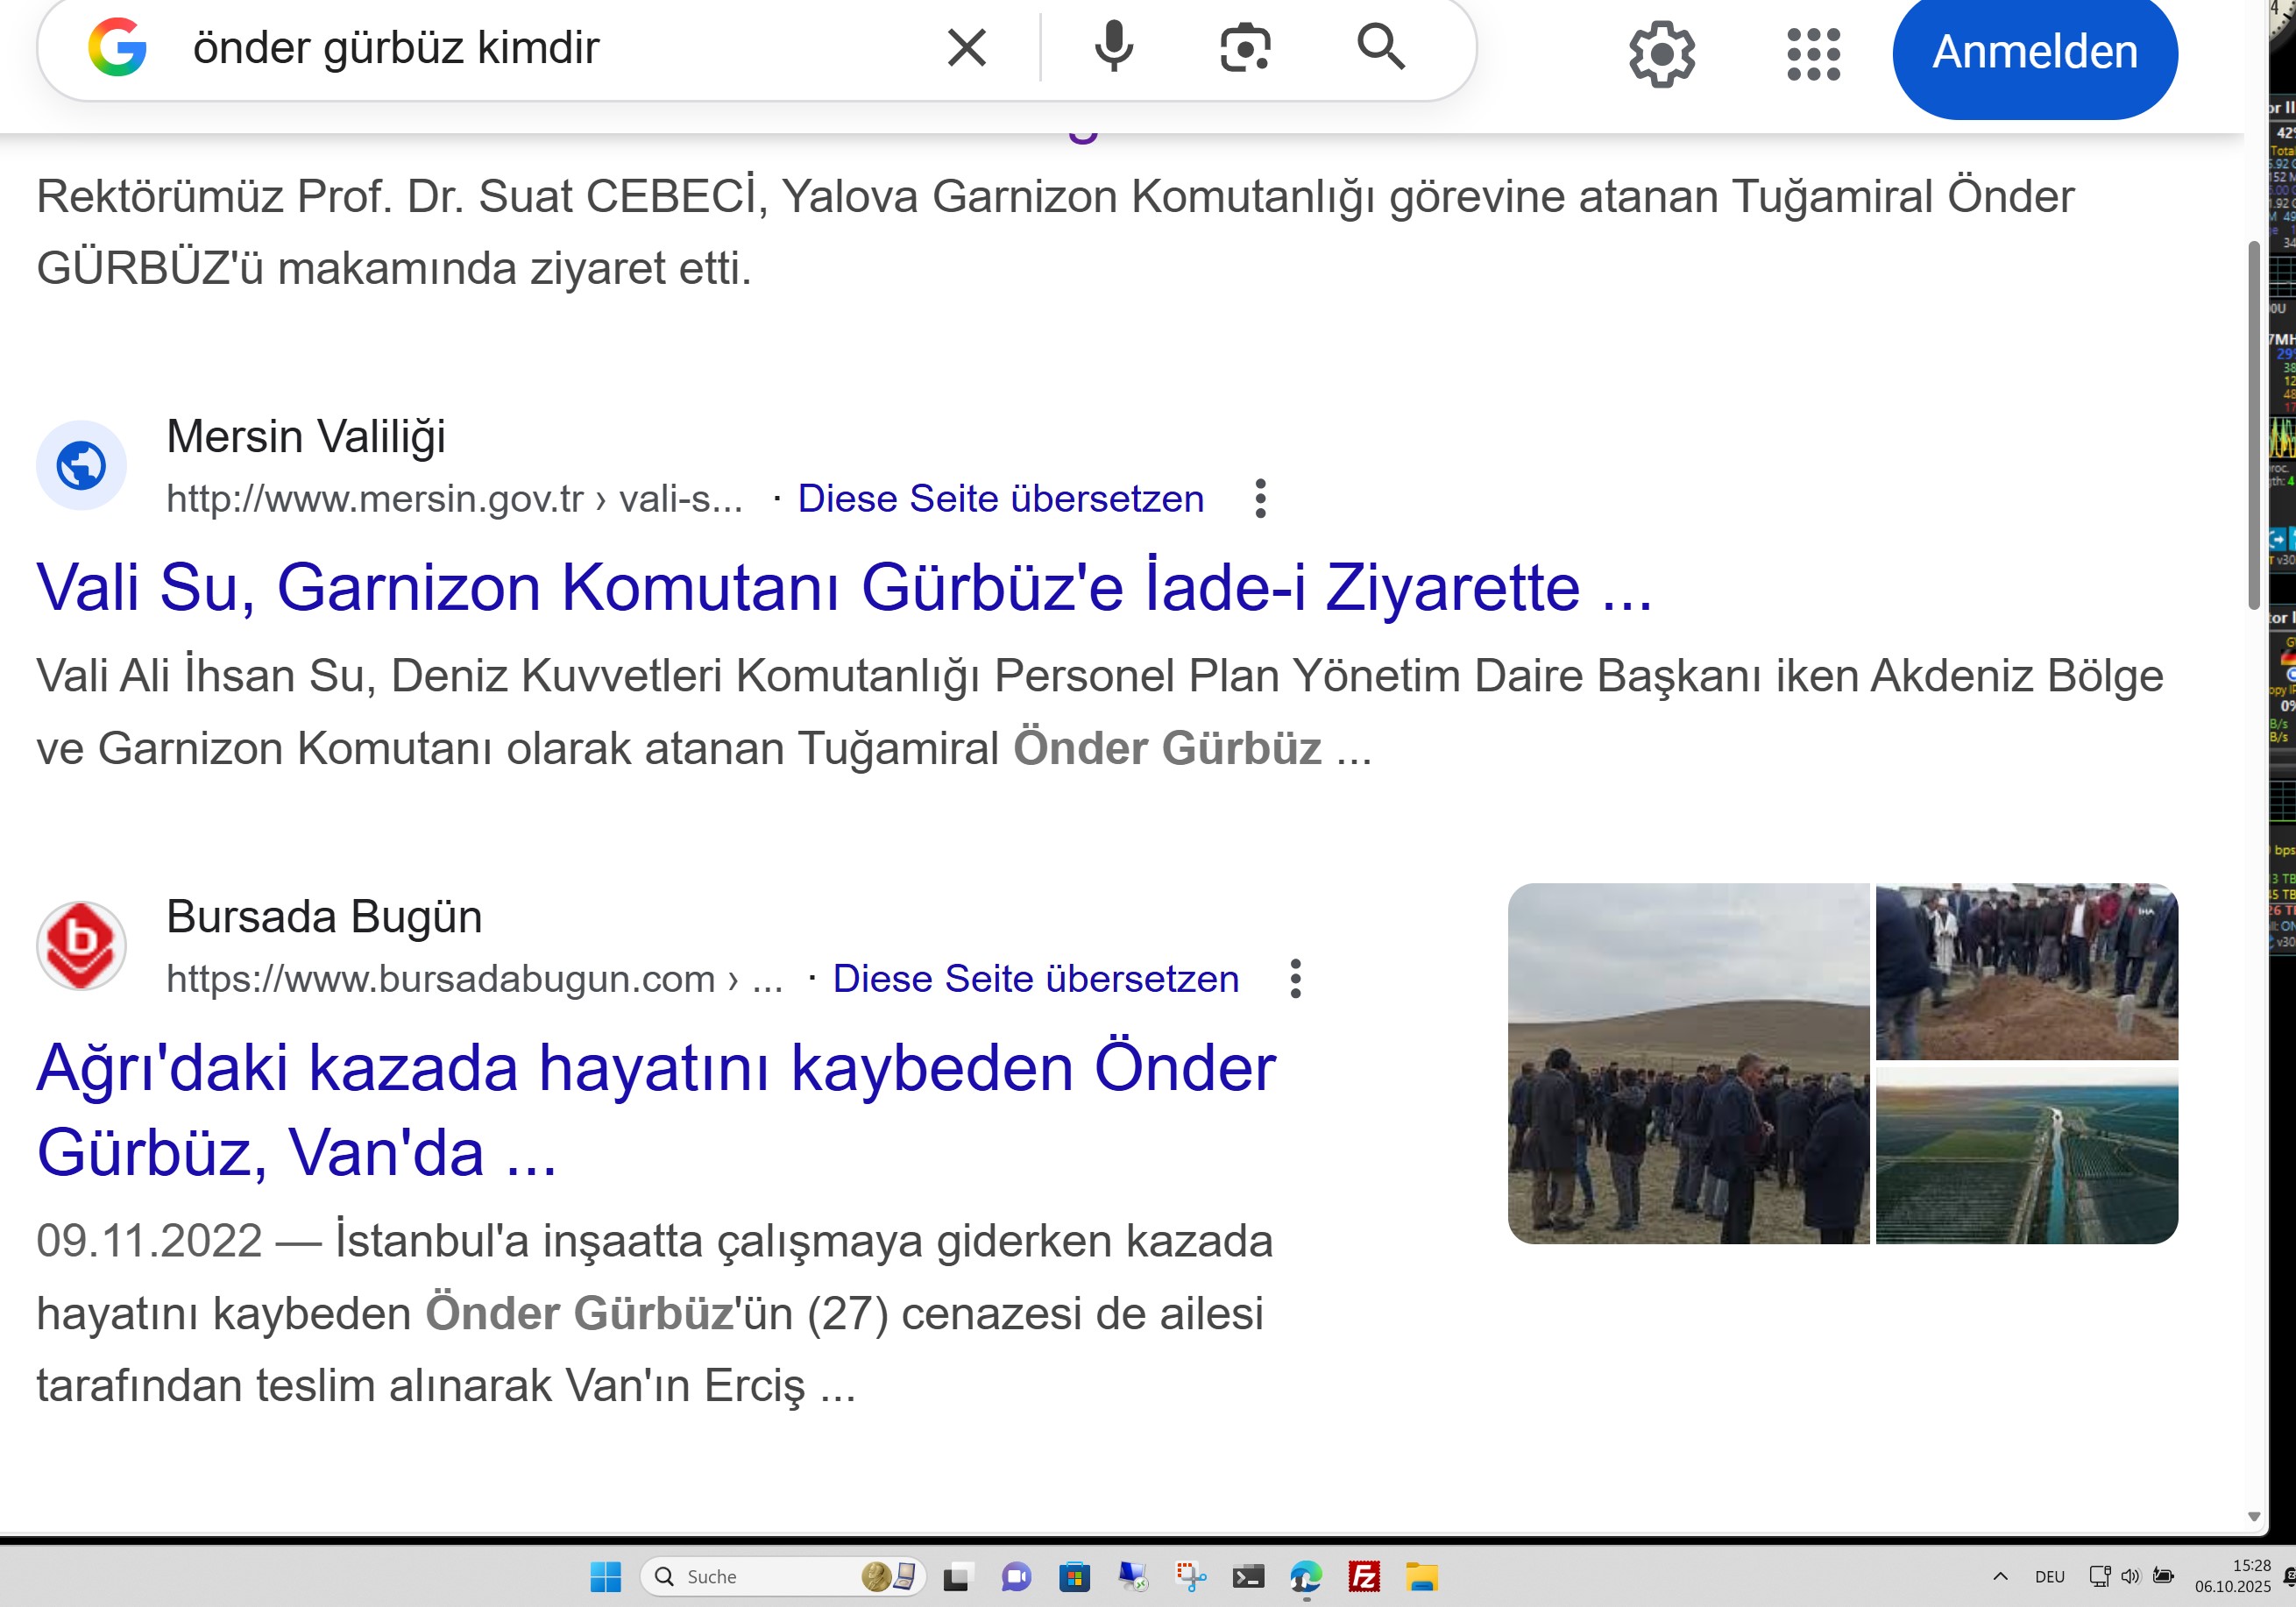
Task: Open Google settings gear icon
Action: [1661, 54]
